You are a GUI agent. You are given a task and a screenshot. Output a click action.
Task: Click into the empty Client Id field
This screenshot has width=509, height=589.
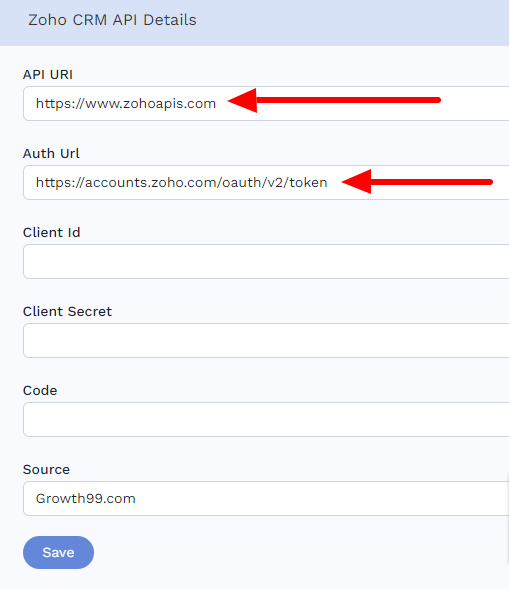266,261
